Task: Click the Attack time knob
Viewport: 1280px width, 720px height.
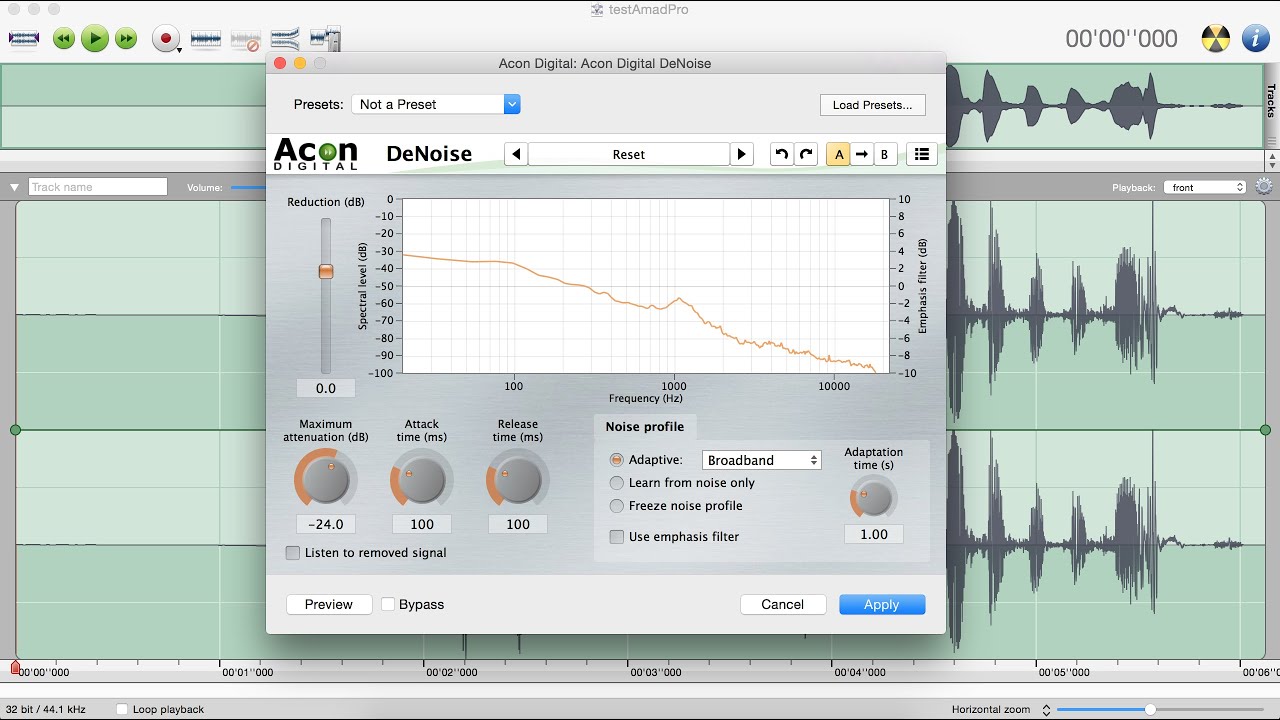Action: 421,480
